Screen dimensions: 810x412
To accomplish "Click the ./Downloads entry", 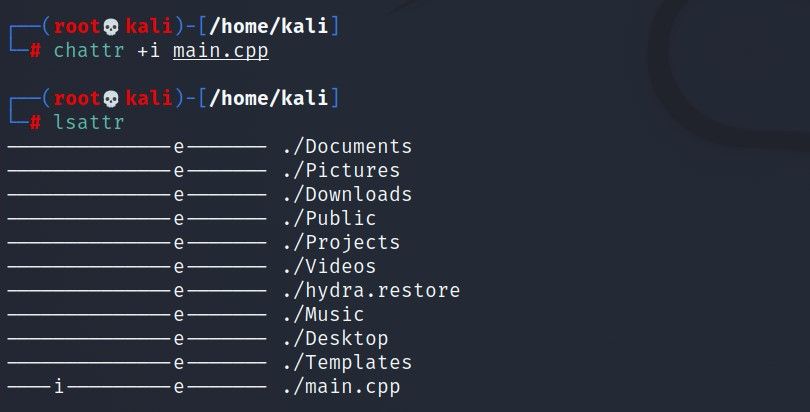I will click(346, 195).
